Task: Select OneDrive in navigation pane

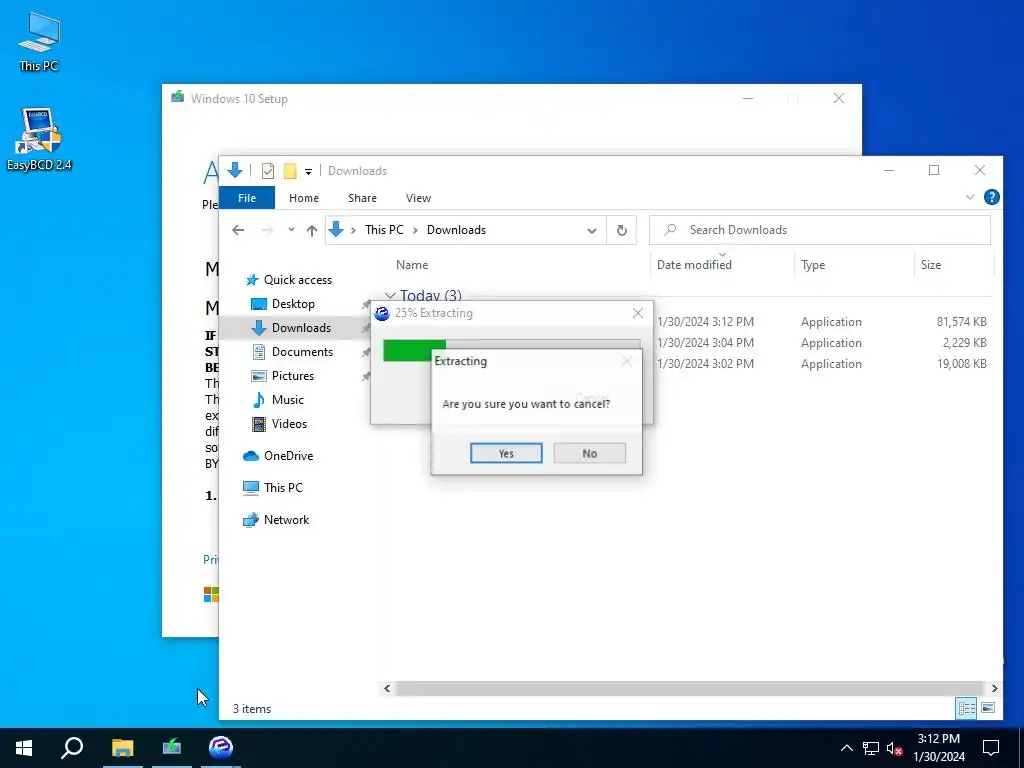Action: pos(288,456)
